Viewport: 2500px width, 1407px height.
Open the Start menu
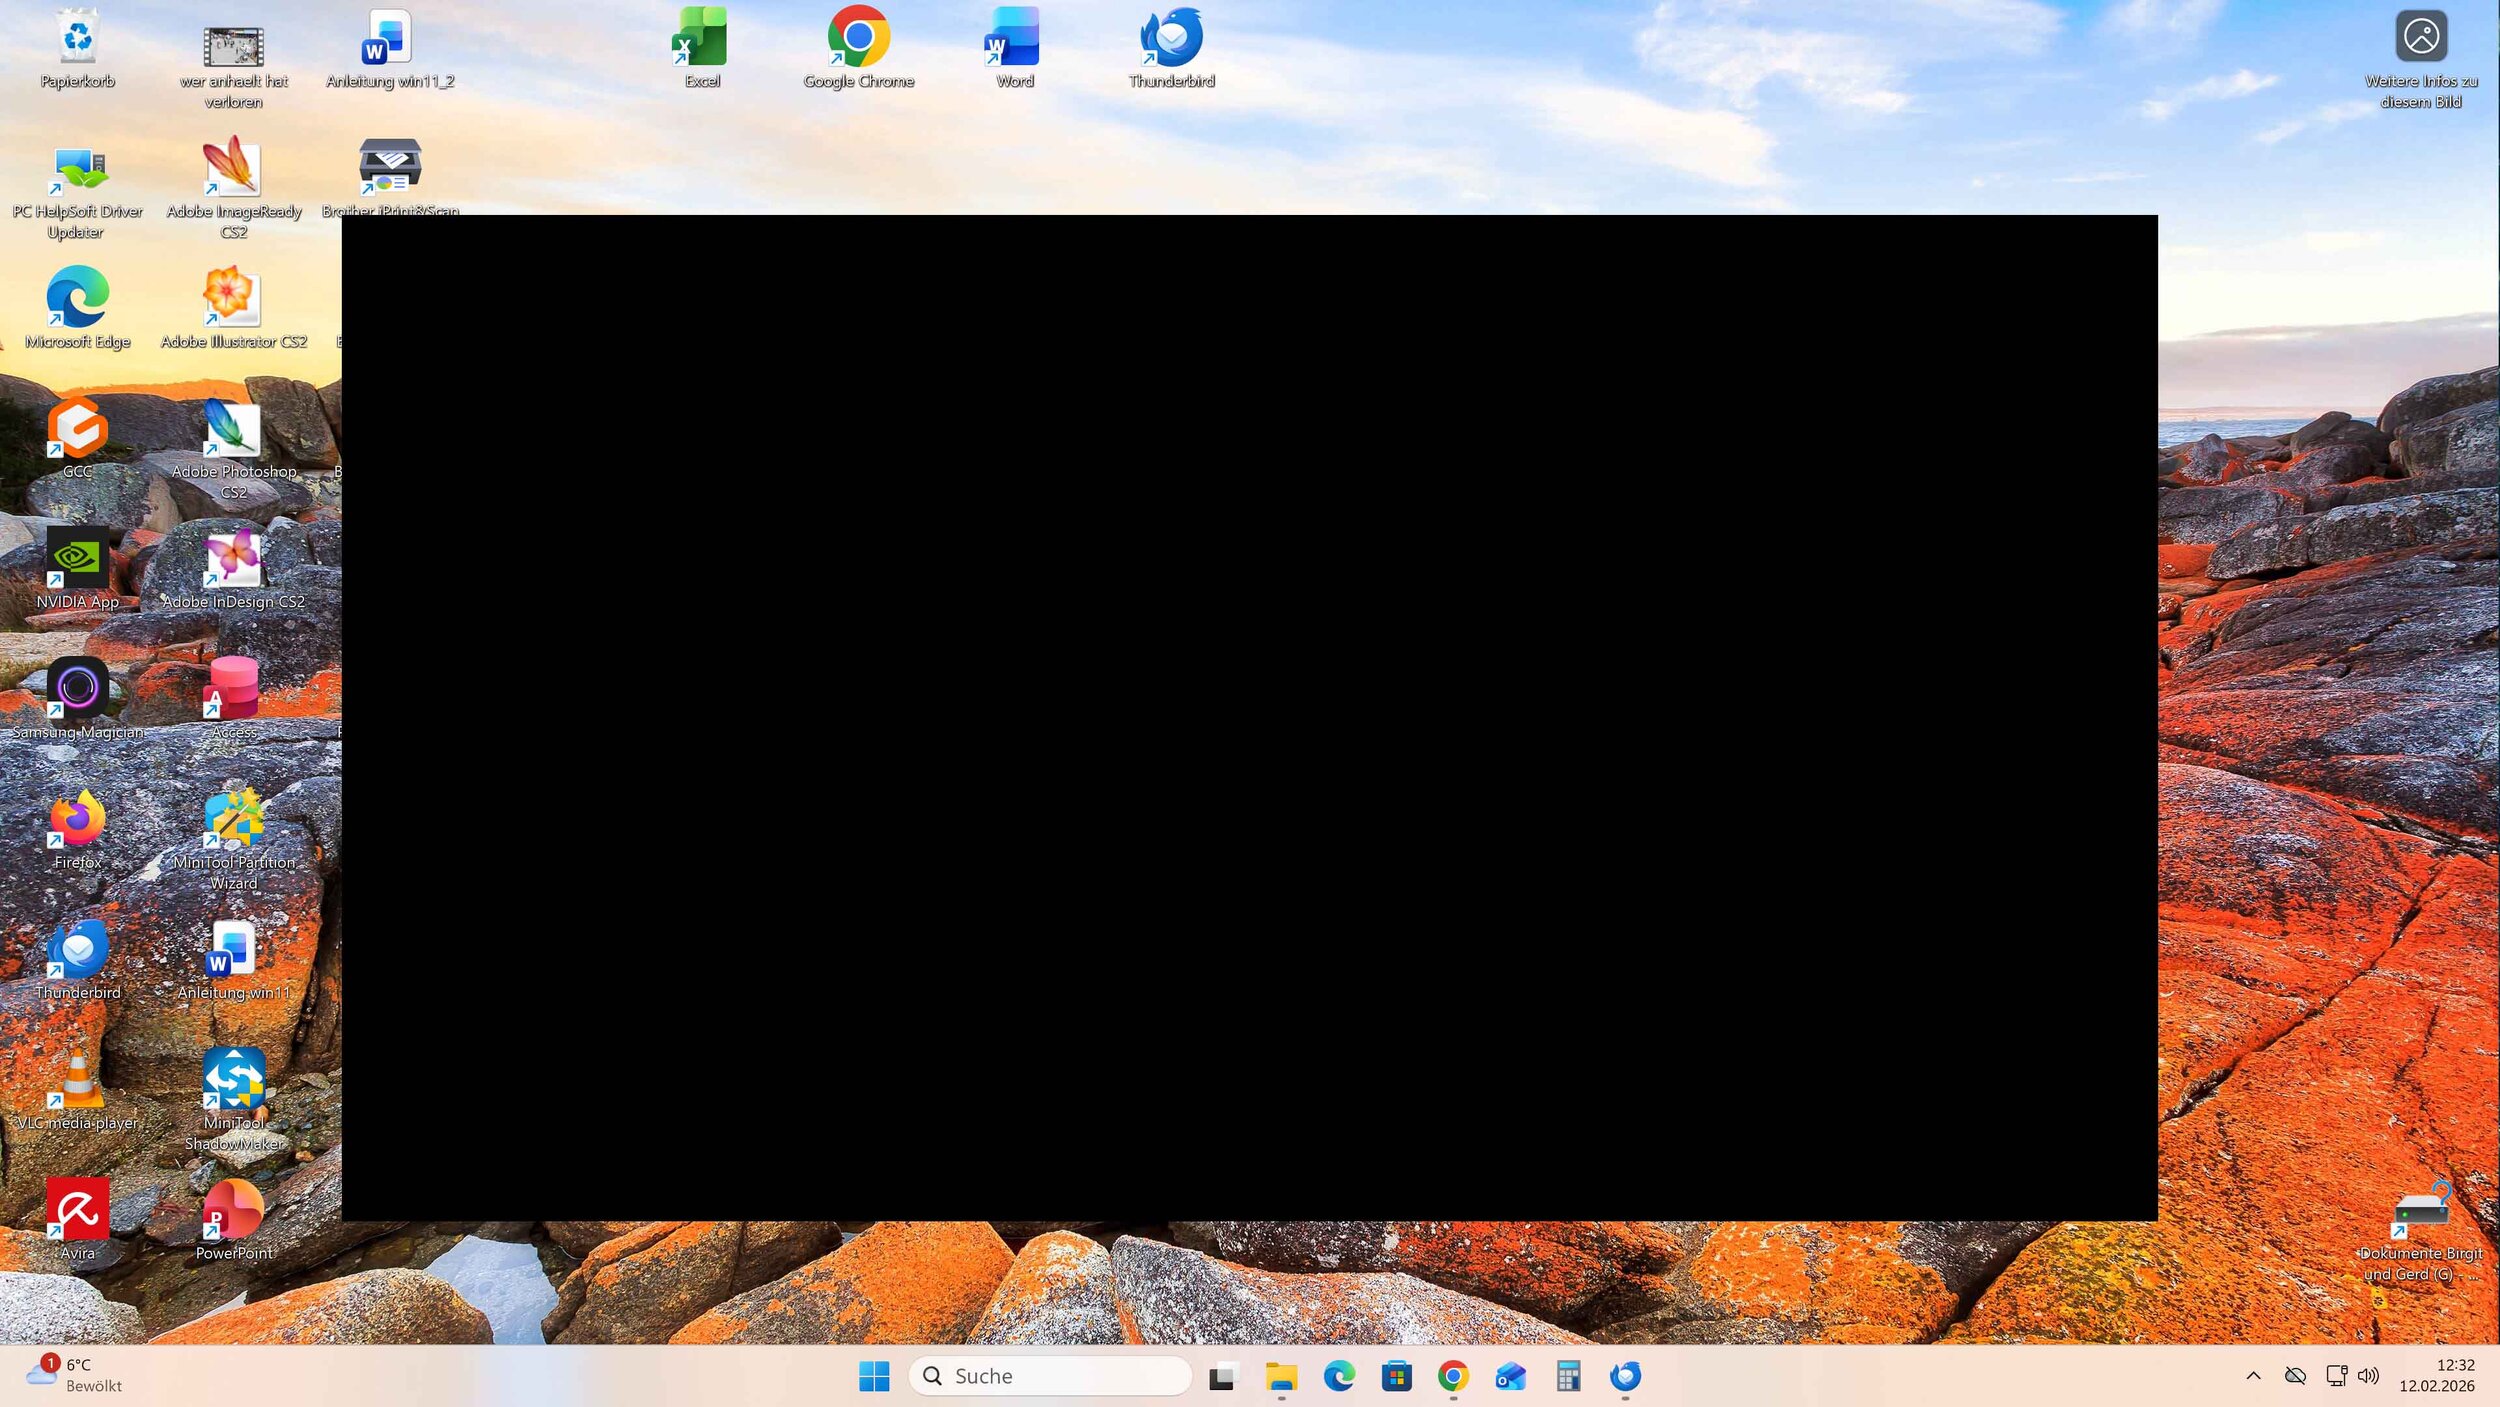873,1376
